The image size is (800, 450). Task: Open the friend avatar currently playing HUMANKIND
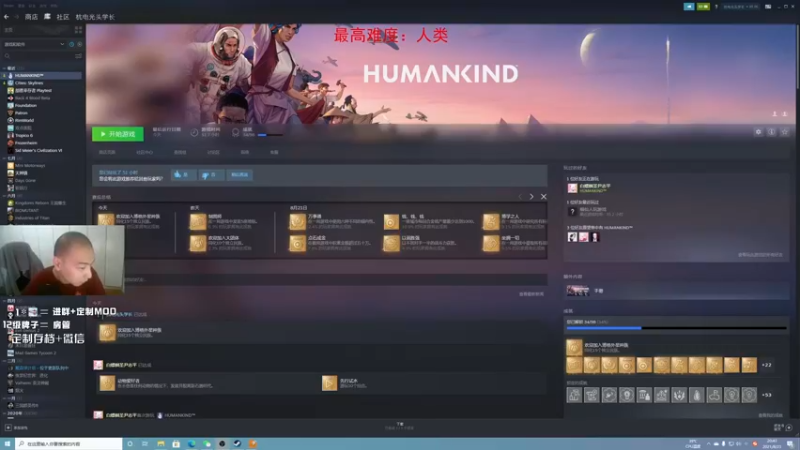click(x=572, y=188)
